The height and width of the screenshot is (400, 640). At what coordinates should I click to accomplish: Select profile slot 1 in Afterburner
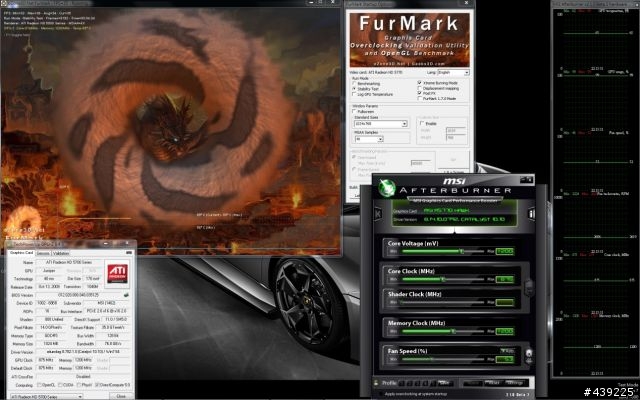pos(402,383)
